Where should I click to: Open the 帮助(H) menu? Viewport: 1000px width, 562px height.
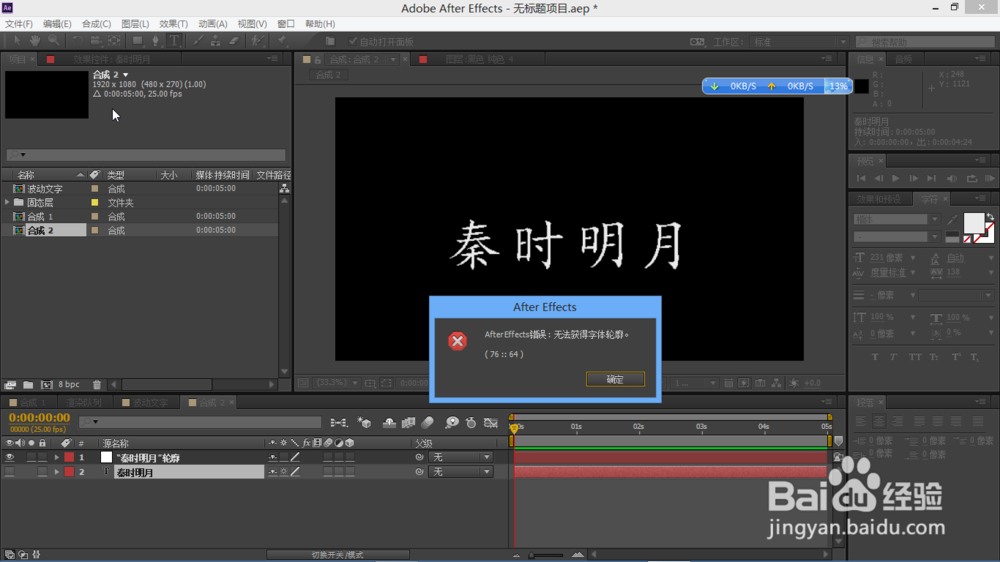click(x=320, y=24)
